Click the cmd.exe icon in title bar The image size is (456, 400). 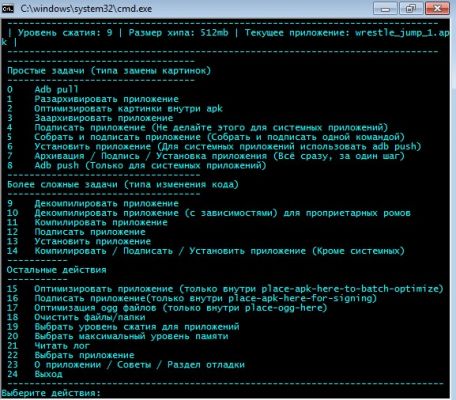[7, 8]
